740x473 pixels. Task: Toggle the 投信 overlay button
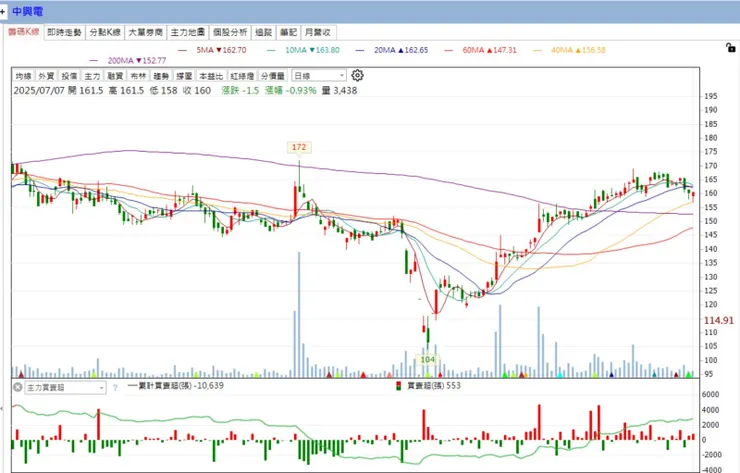(69, 76)
